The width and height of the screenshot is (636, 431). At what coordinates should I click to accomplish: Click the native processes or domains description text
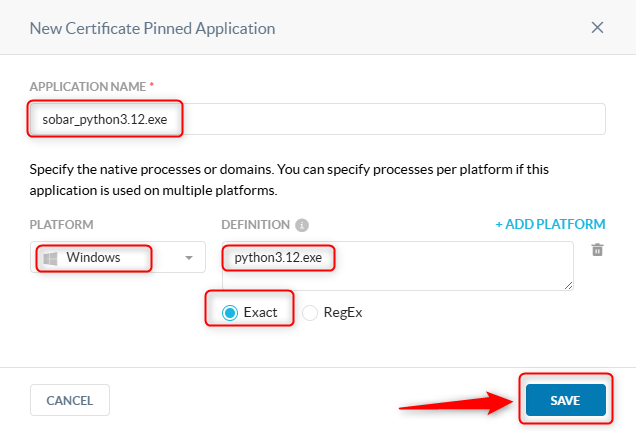(289, 180)
